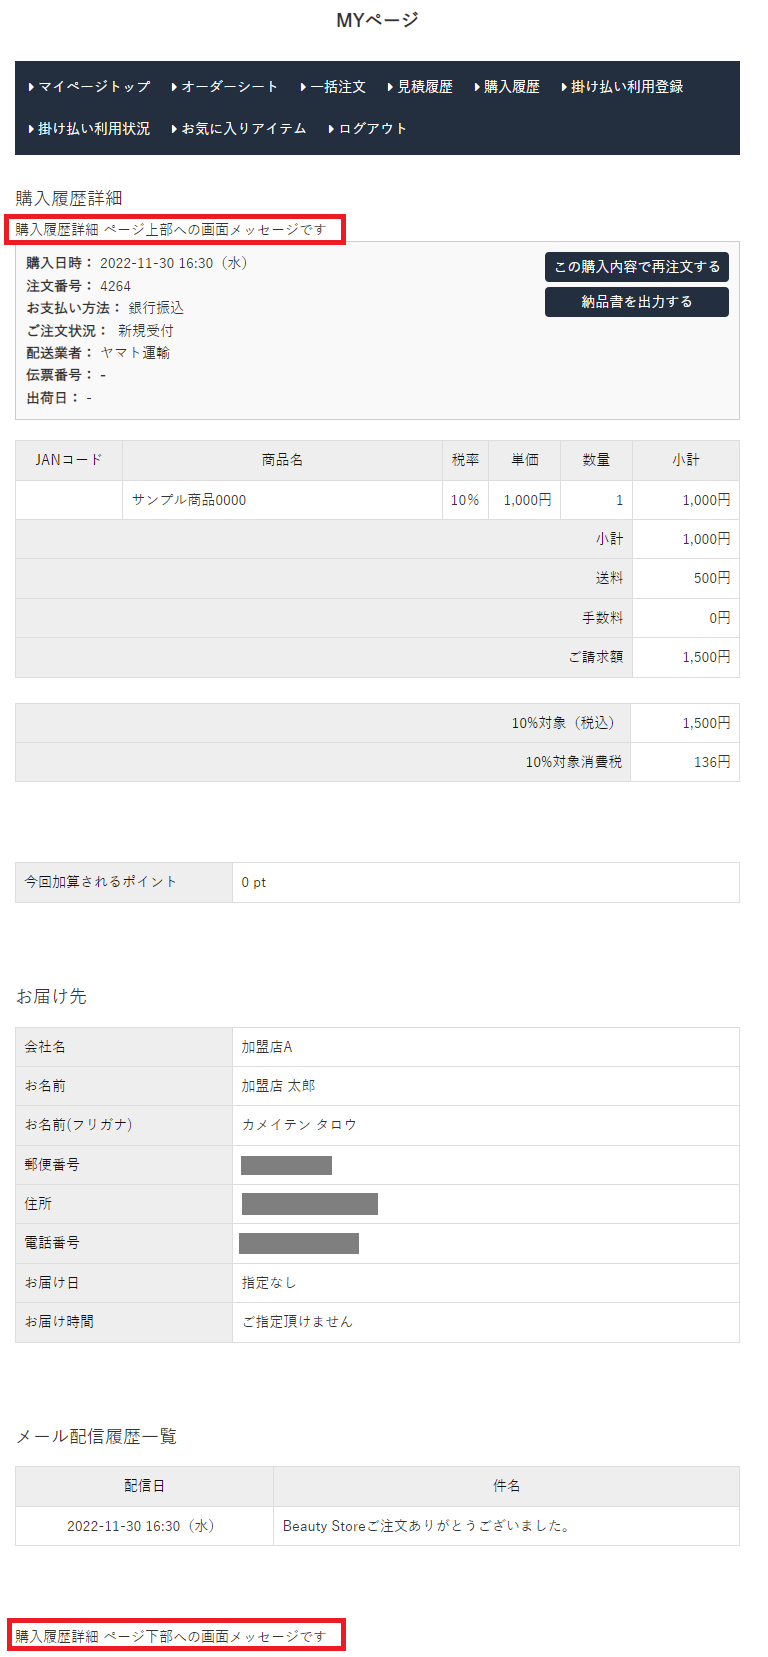
Task: Click the Beauty Store mail subject
Action: 427,1526
